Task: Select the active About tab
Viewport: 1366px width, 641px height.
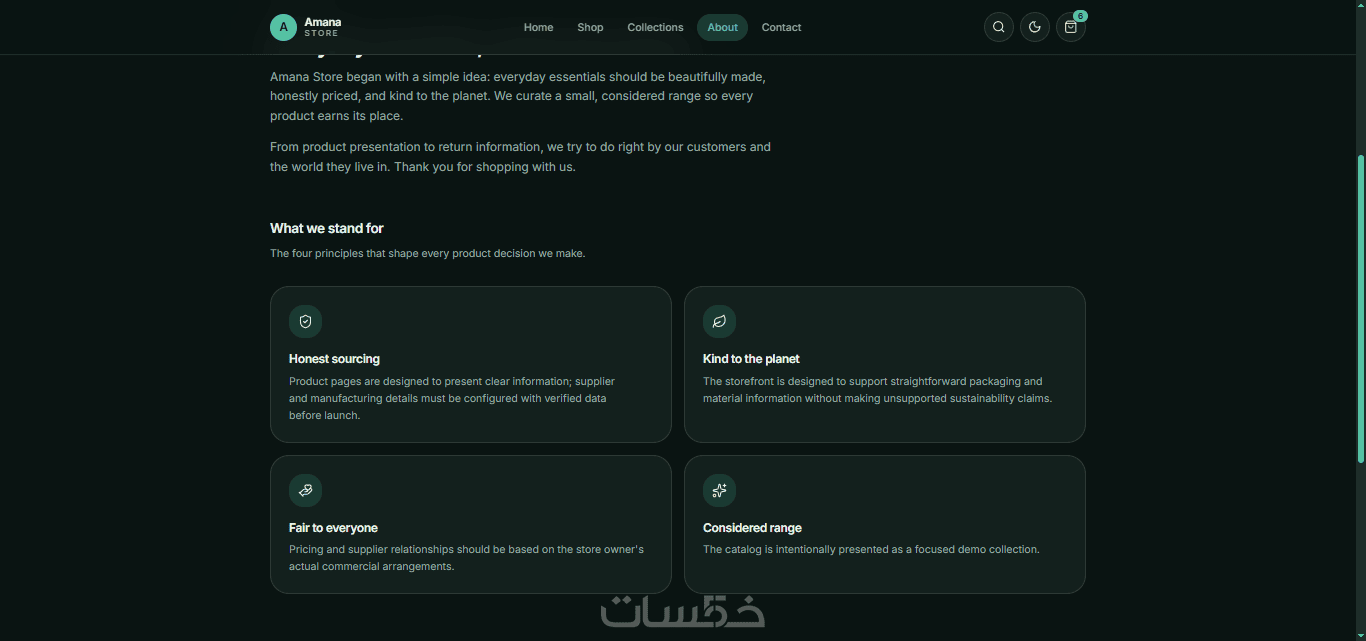Action: [722, 27]
